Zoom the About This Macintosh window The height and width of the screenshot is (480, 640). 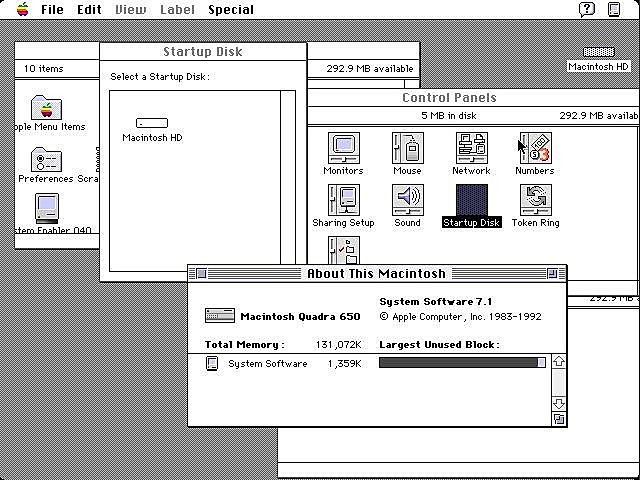click(x=552, y=273)
